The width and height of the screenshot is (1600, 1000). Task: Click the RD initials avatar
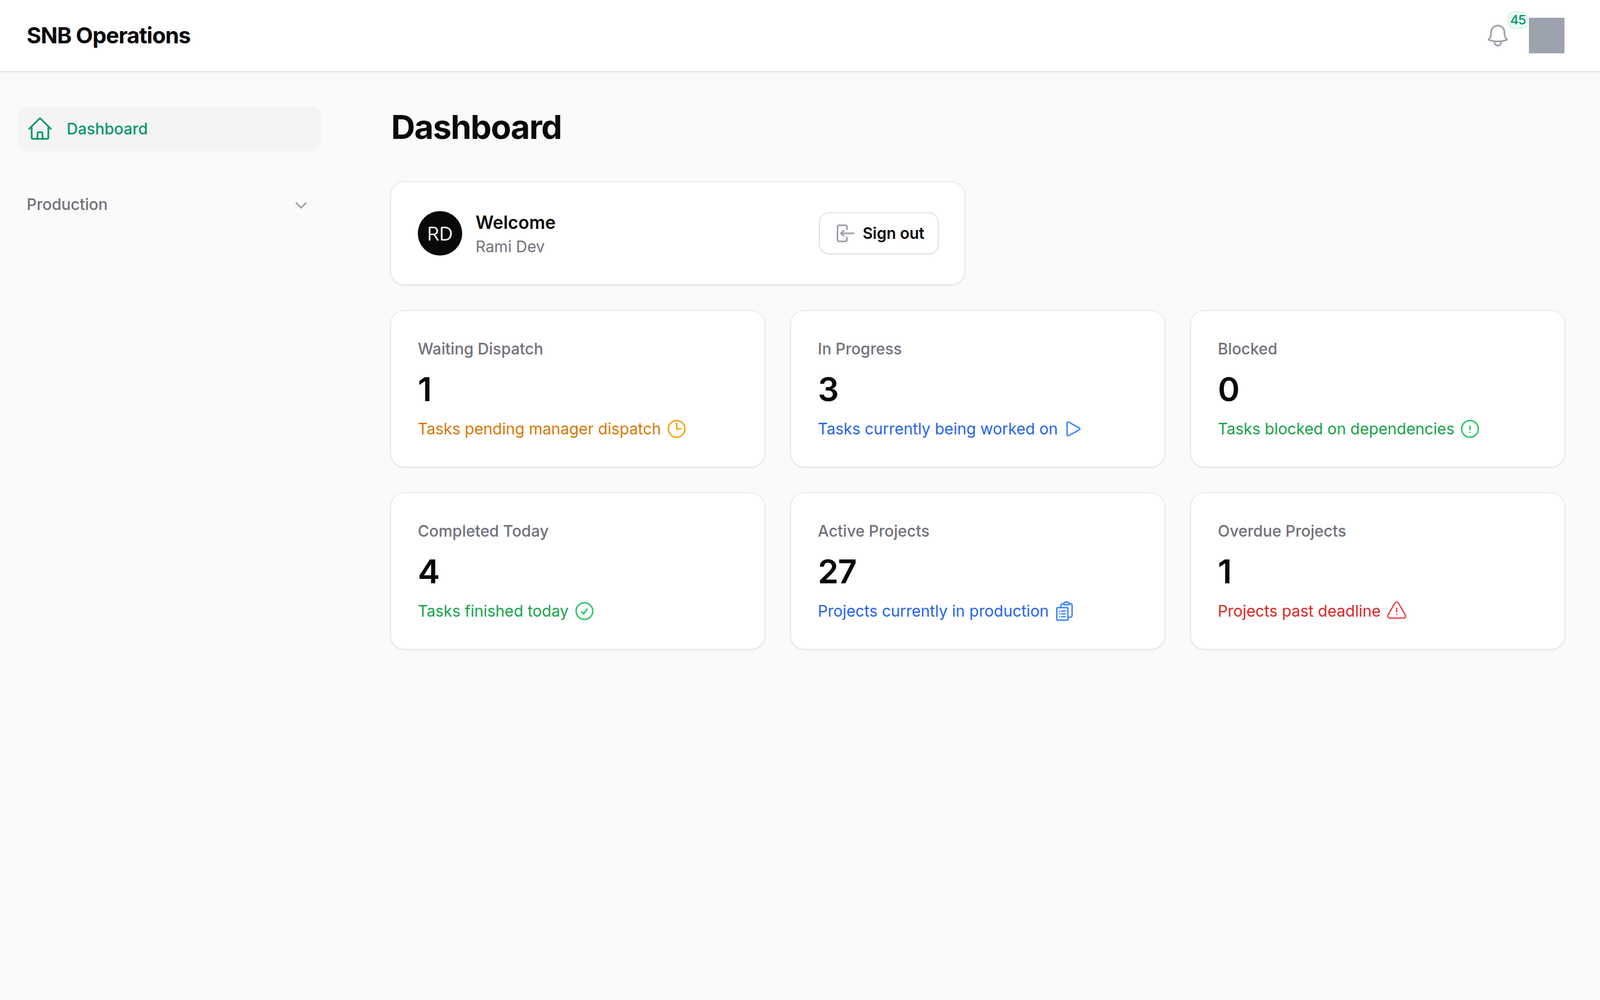point(440,233)
